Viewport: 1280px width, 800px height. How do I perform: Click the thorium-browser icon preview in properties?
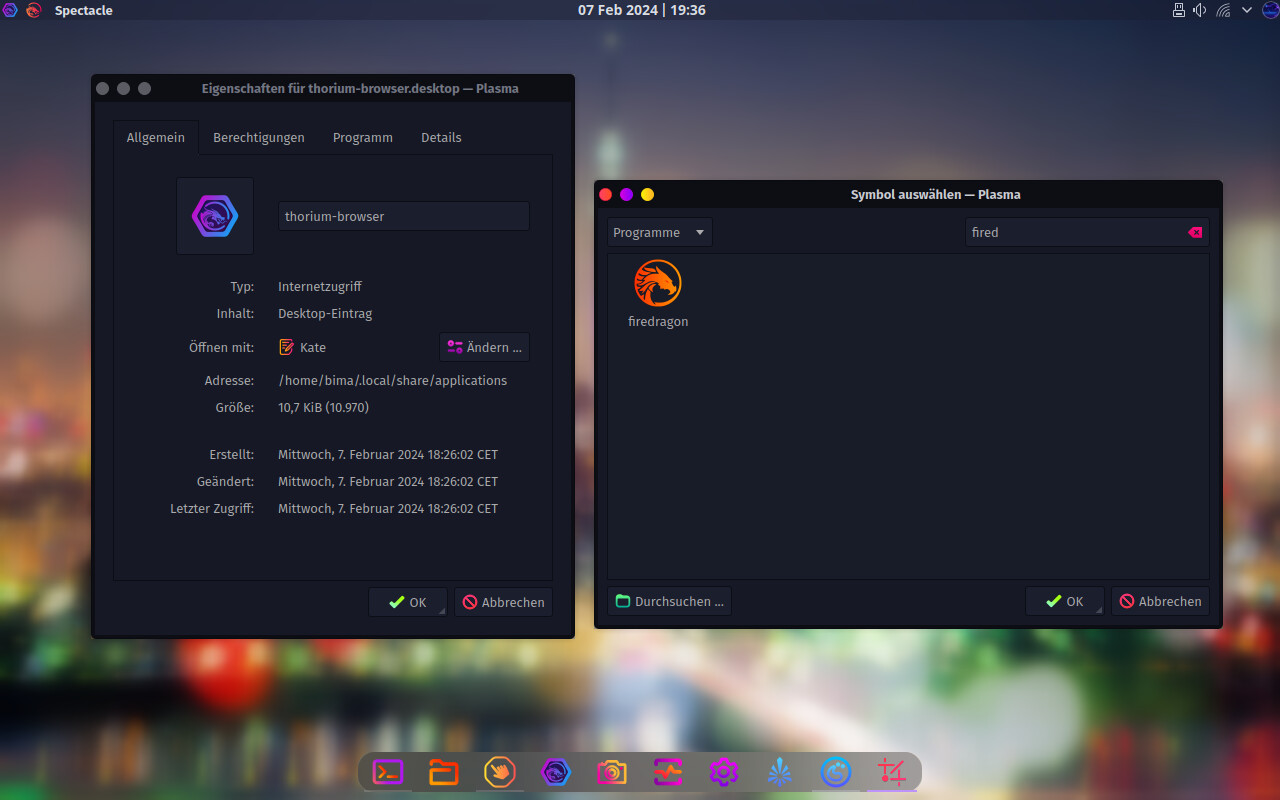coord(215,216)
